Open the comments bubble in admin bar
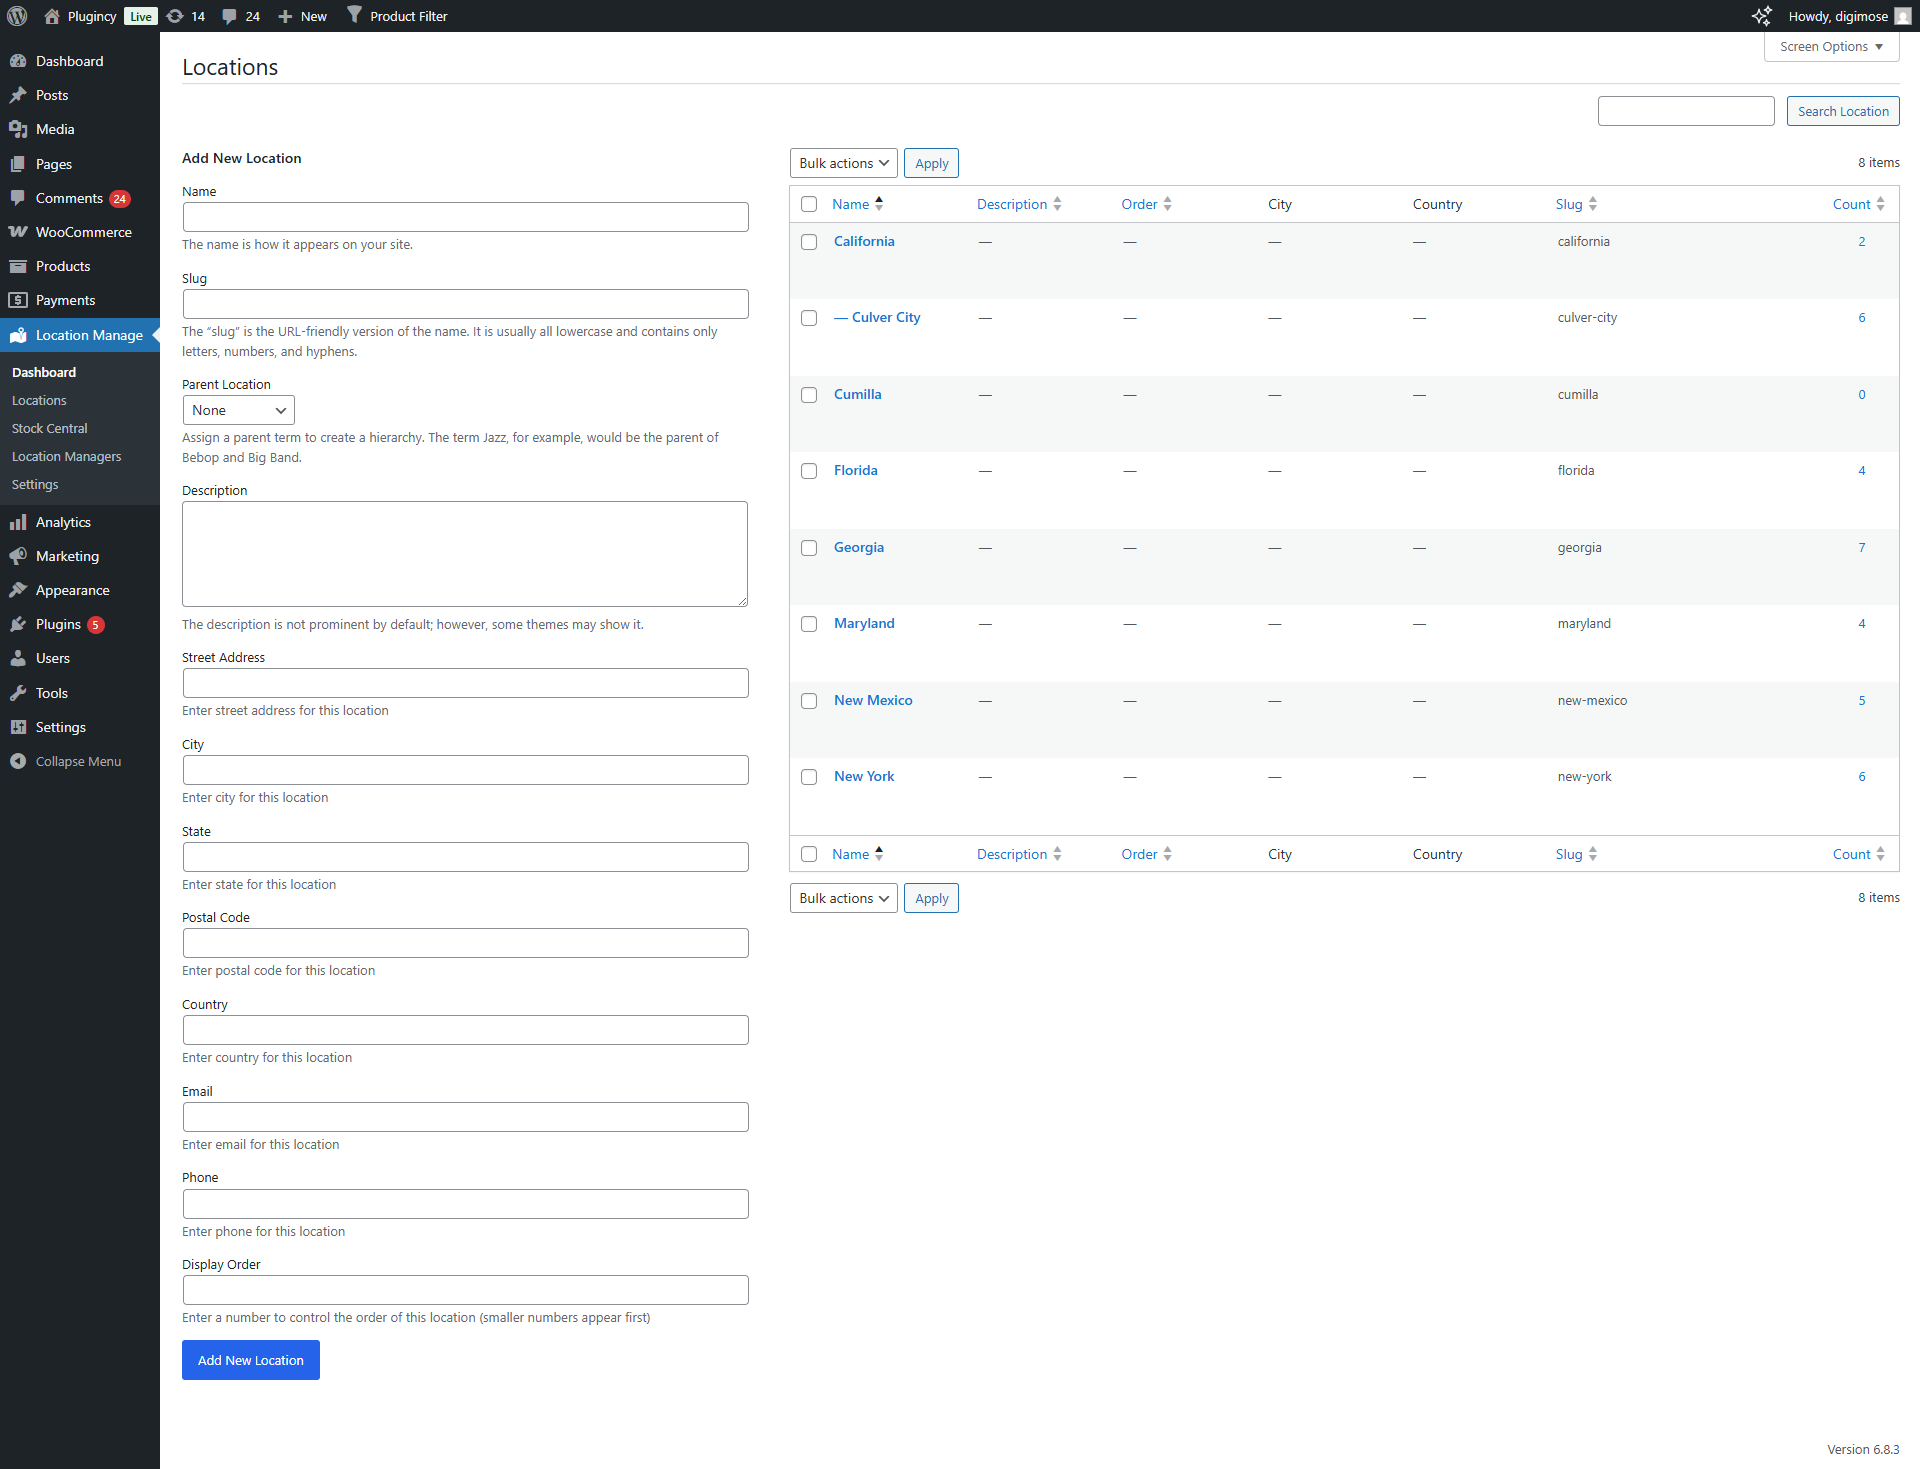Screen dimensions: 1920x1469 point(230,16)
